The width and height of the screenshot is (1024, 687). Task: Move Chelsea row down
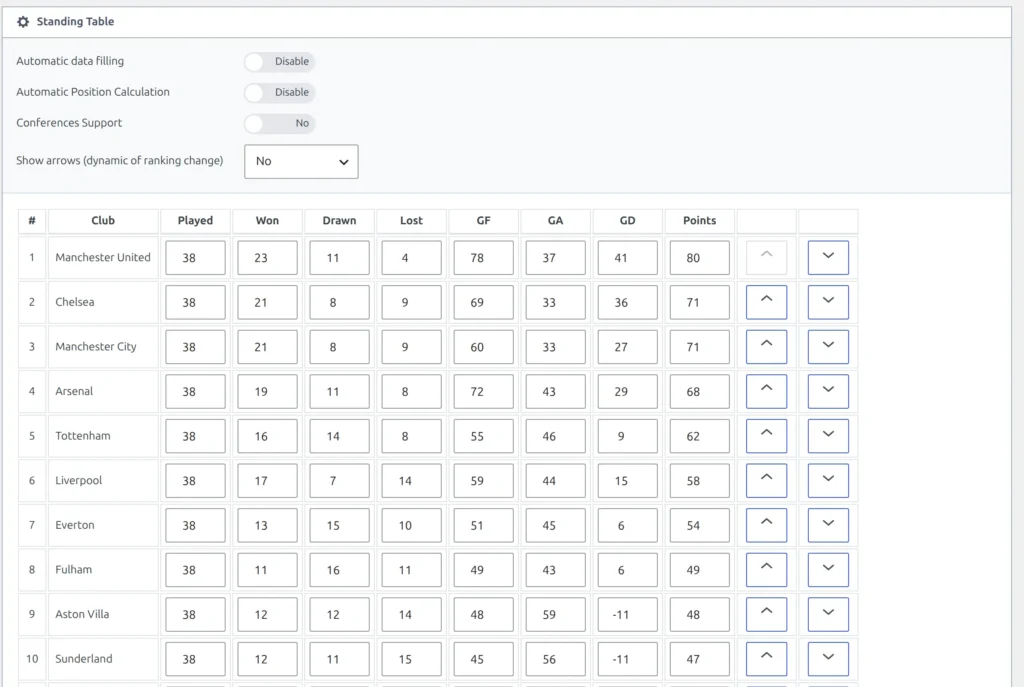click(828, 302)
